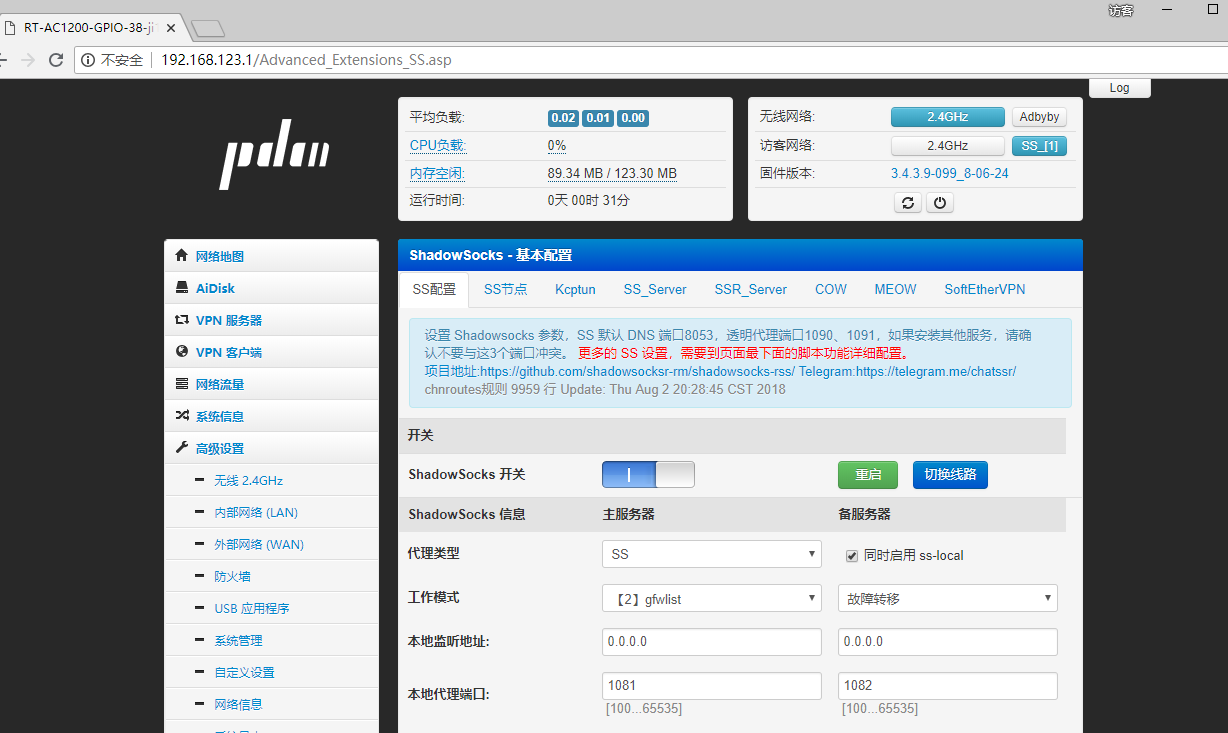
Task: Click the Adbyby button
Action: click(1040, 117)
